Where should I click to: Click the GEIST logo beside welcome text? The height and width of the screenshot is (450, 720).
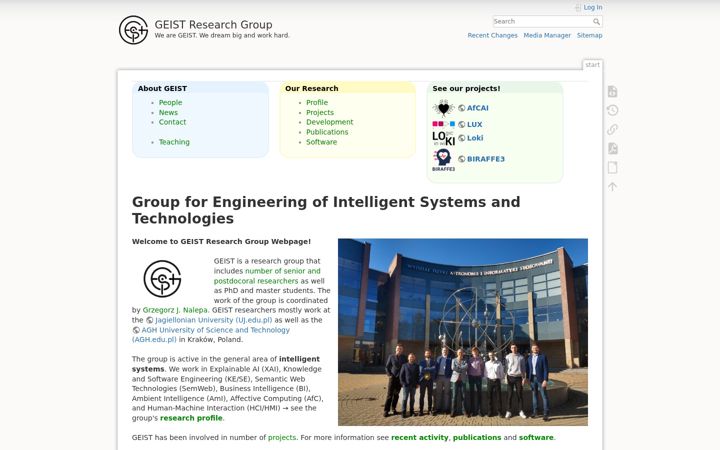point(162,279)
